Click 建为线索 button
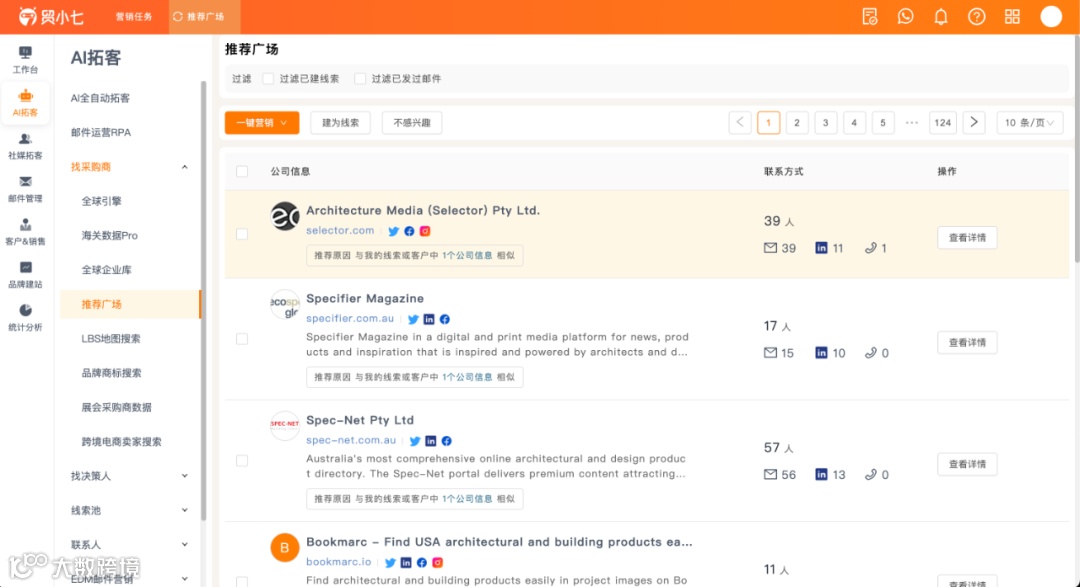 [x=340, y=123]
